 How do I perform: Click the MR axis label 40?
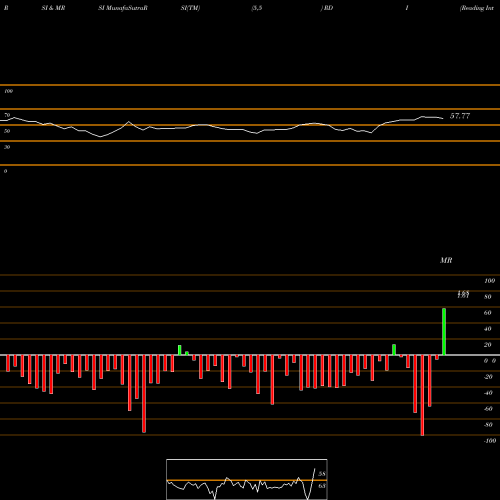pos(488,329)
